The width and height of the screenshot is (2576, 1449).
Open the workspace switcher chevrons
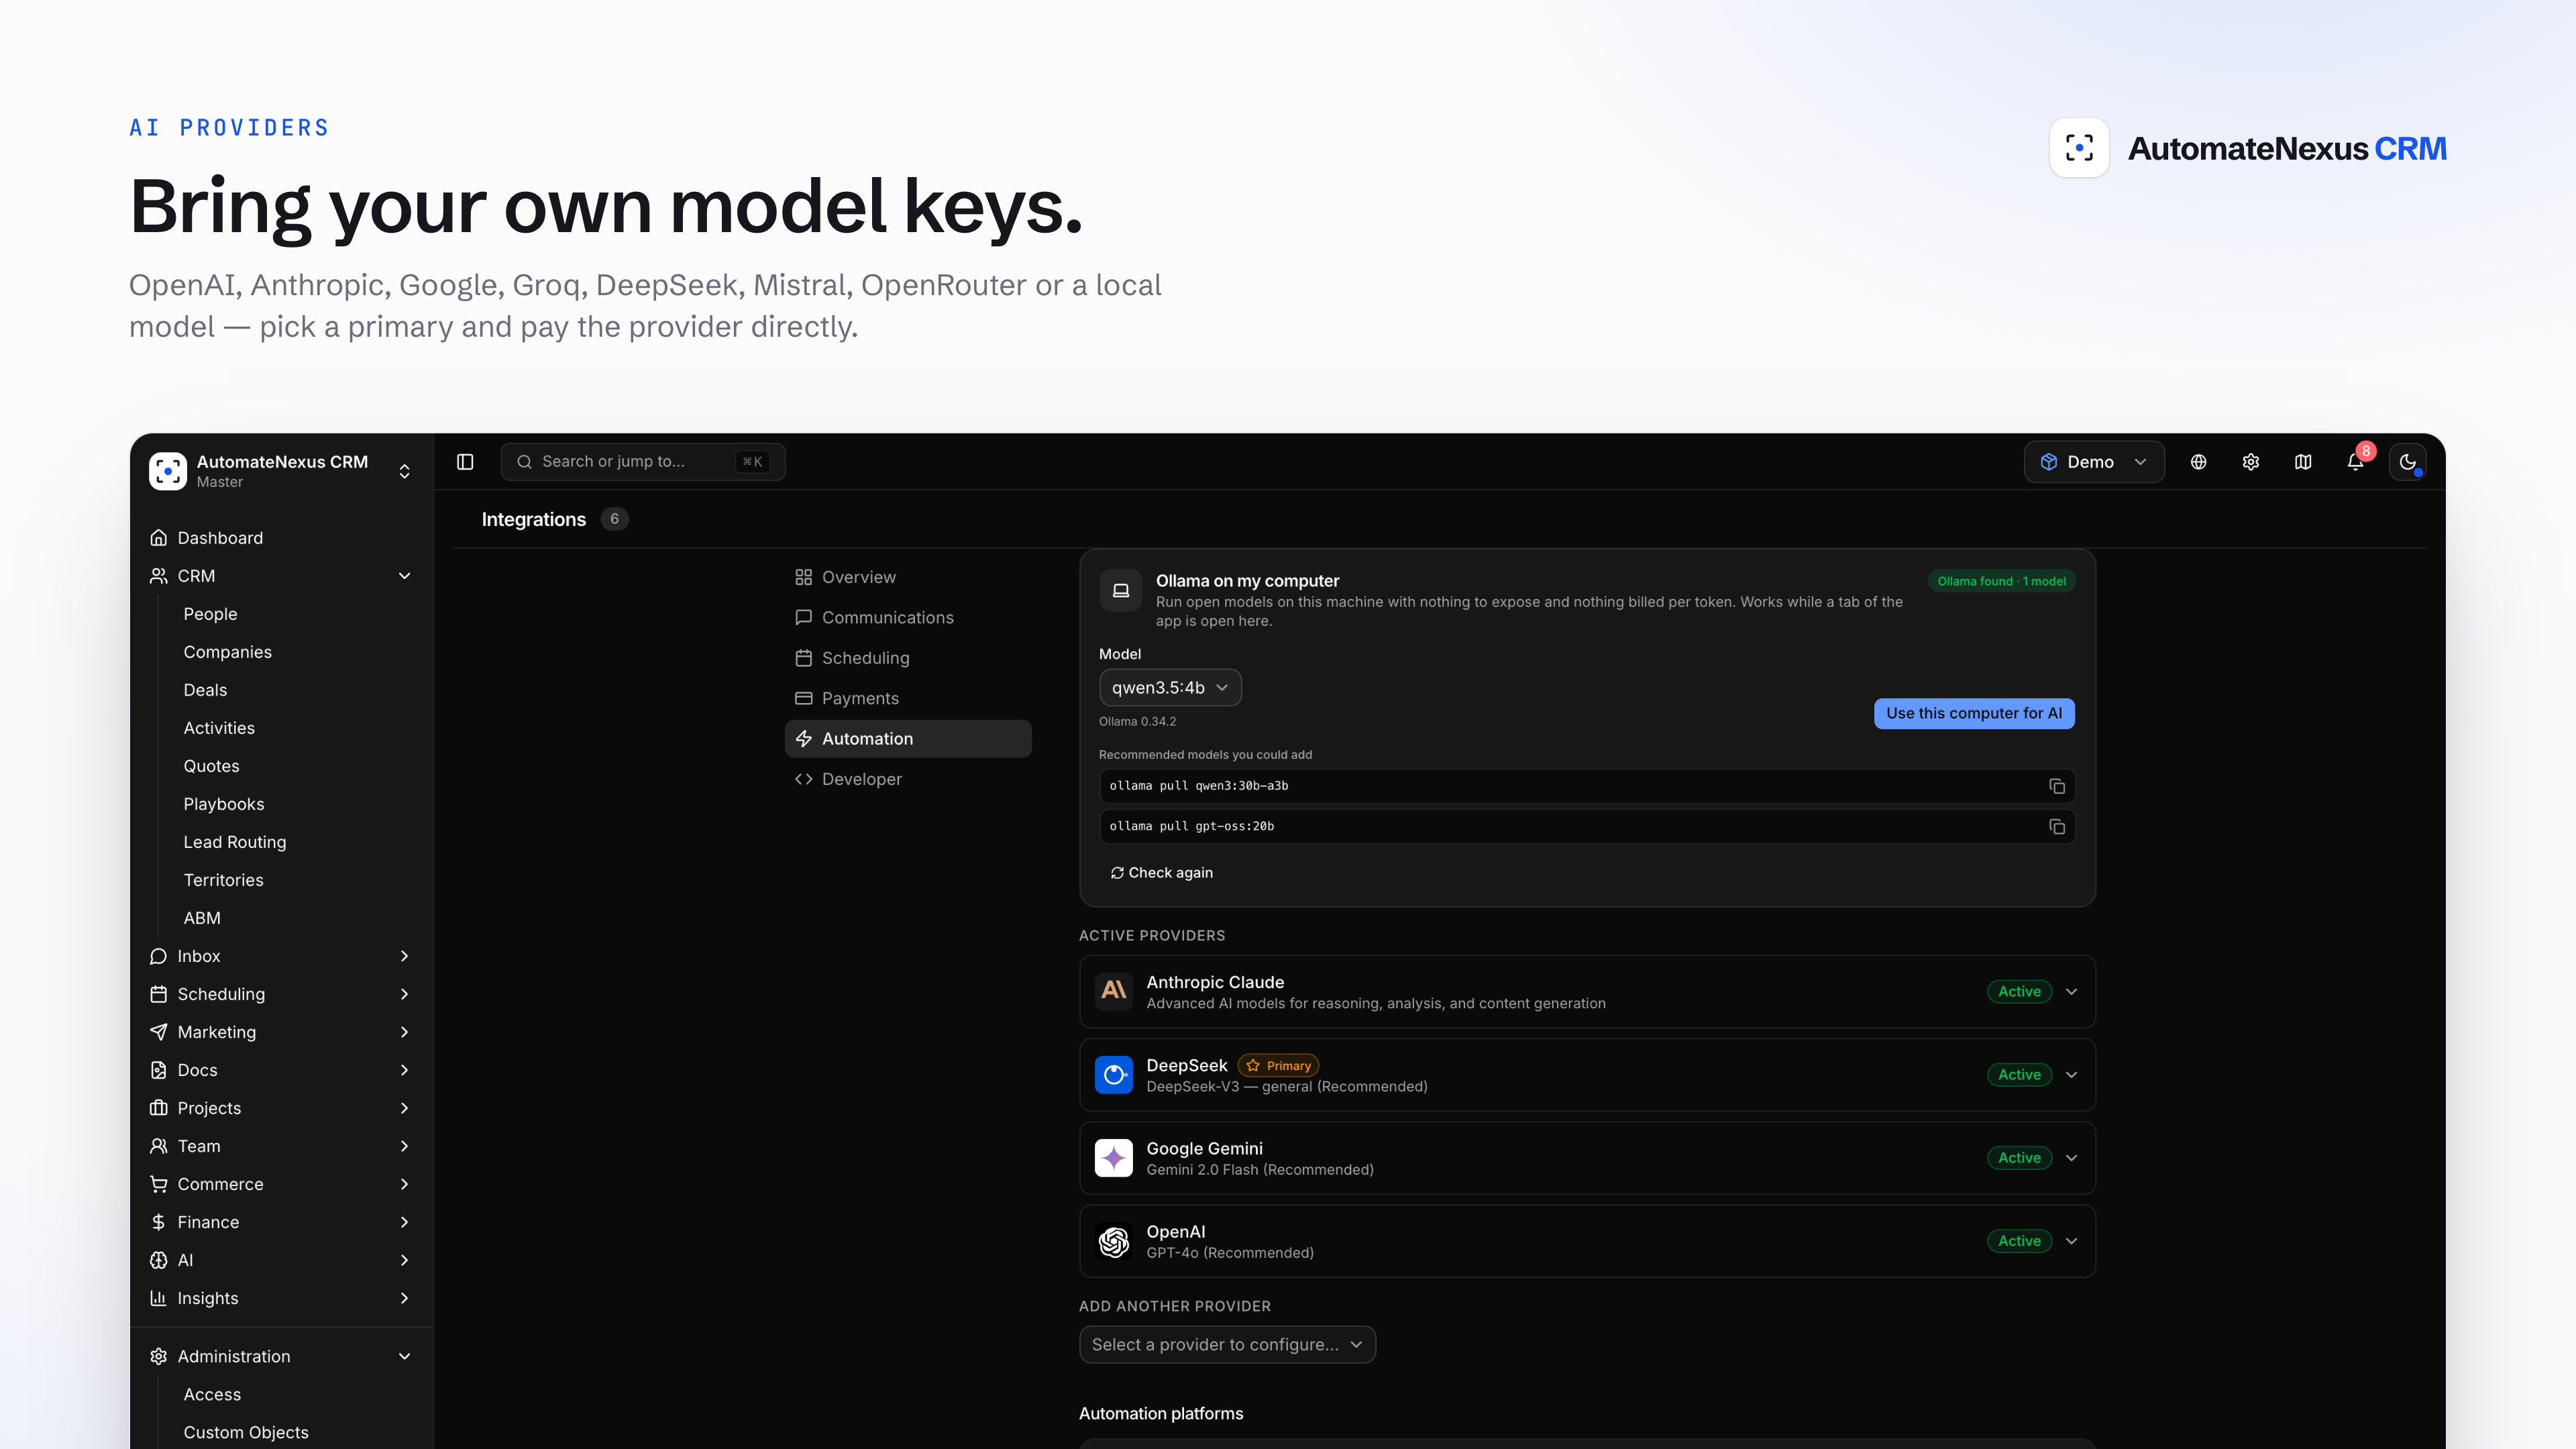[x=404, y=471]
